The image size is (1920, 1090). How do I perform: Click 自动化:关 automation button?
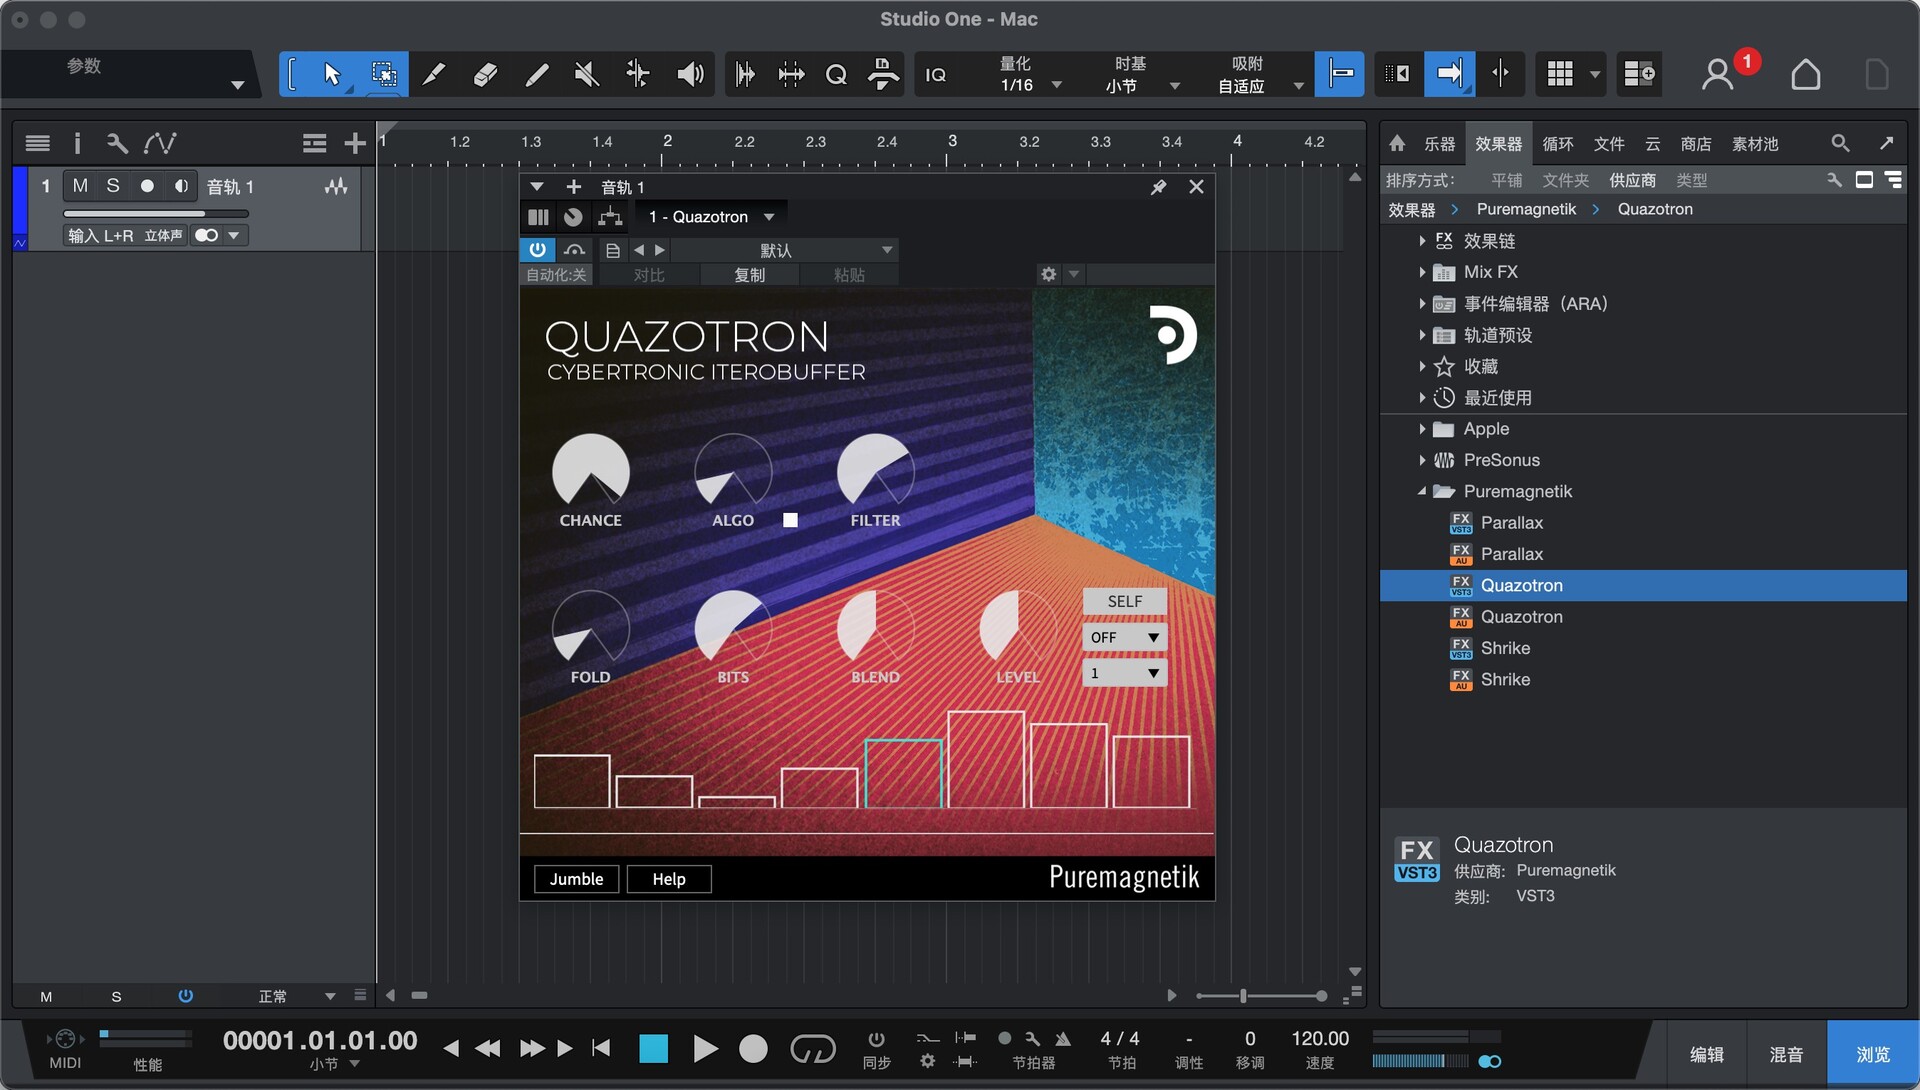556,275
